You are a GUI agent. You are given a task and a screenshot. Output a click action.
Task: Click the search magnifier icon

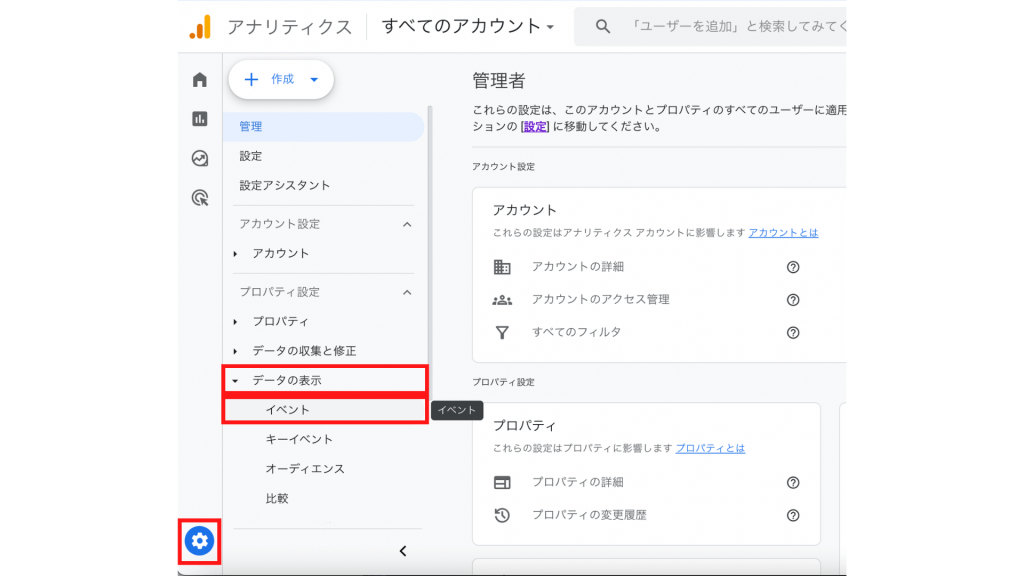[603, 27]
